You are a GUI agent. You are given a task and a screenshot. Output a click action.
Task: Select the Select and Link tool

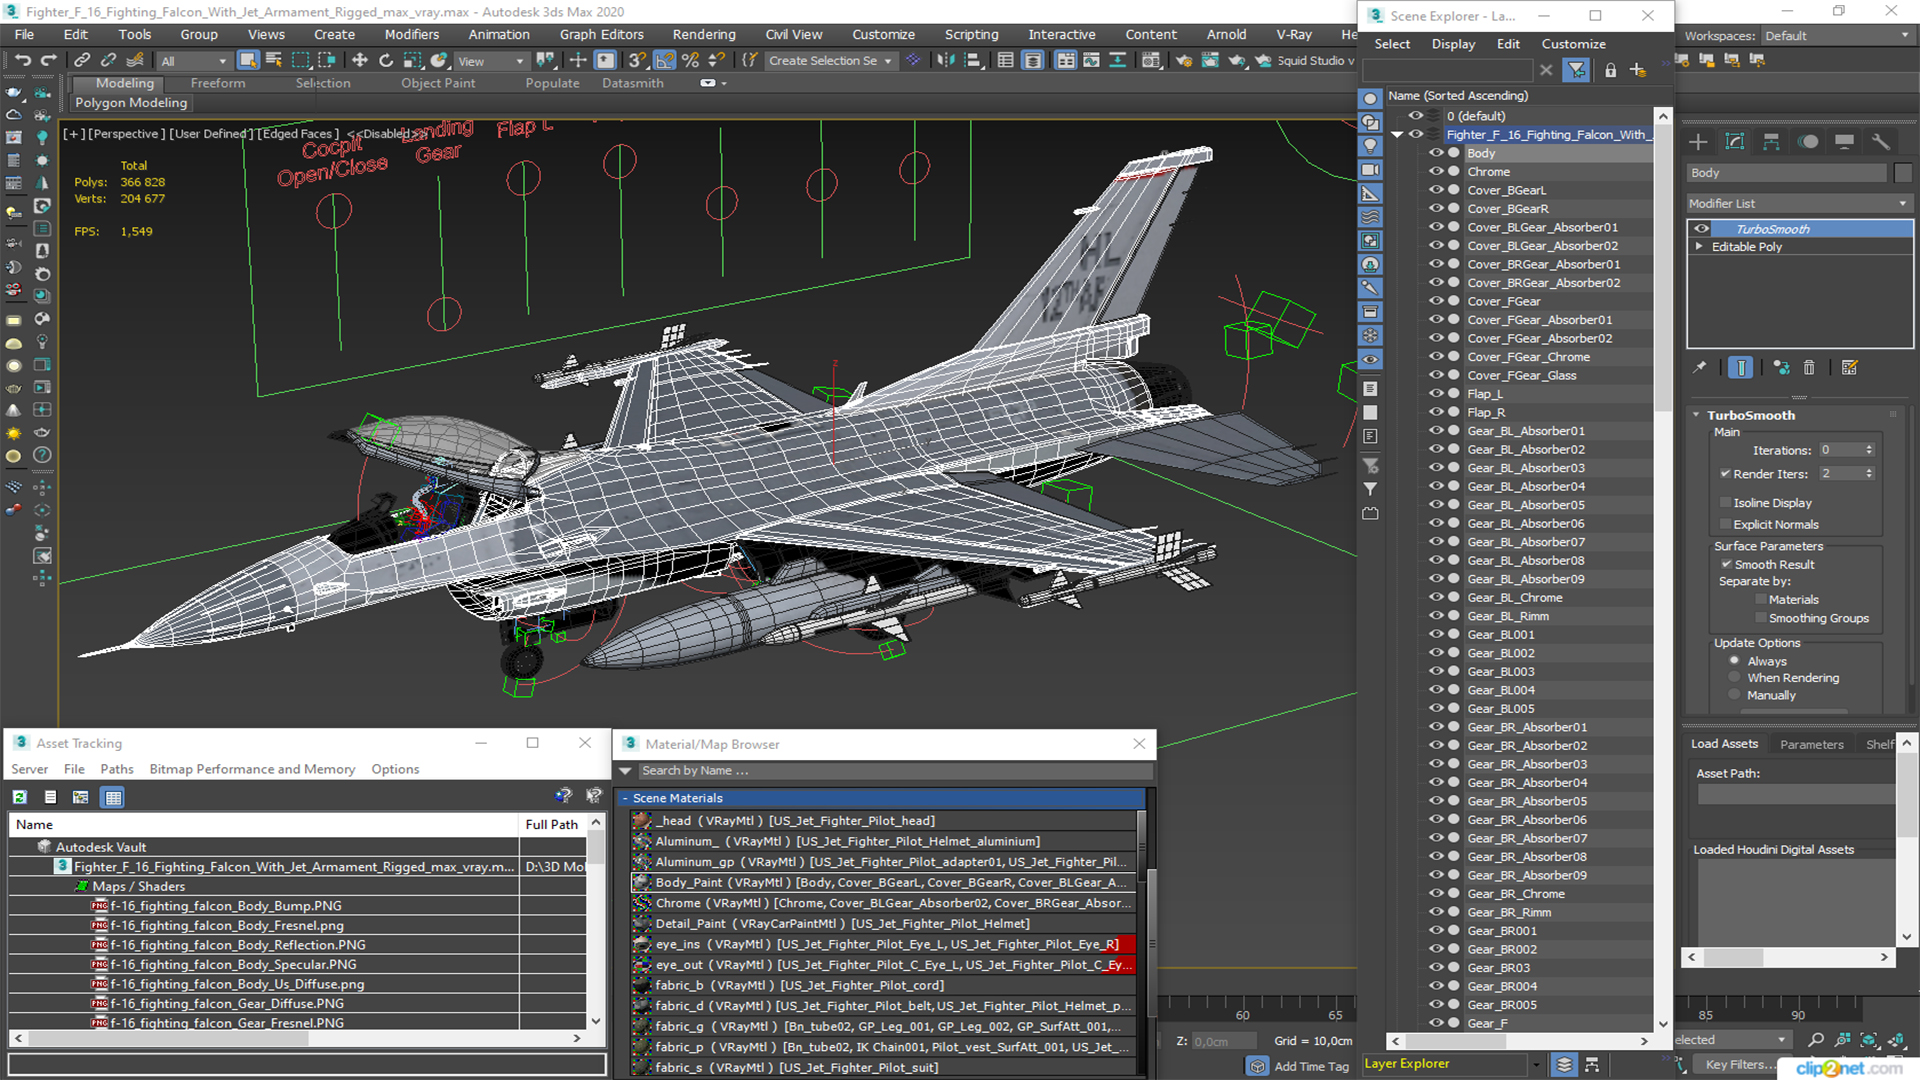click(82, 61)
